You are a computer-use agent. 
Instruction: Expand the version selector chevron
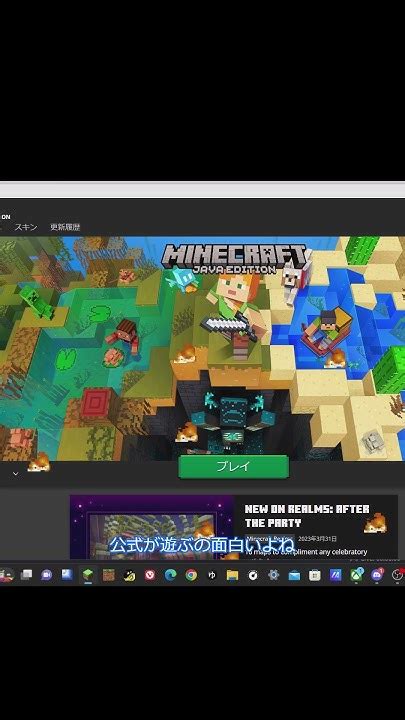16,473
